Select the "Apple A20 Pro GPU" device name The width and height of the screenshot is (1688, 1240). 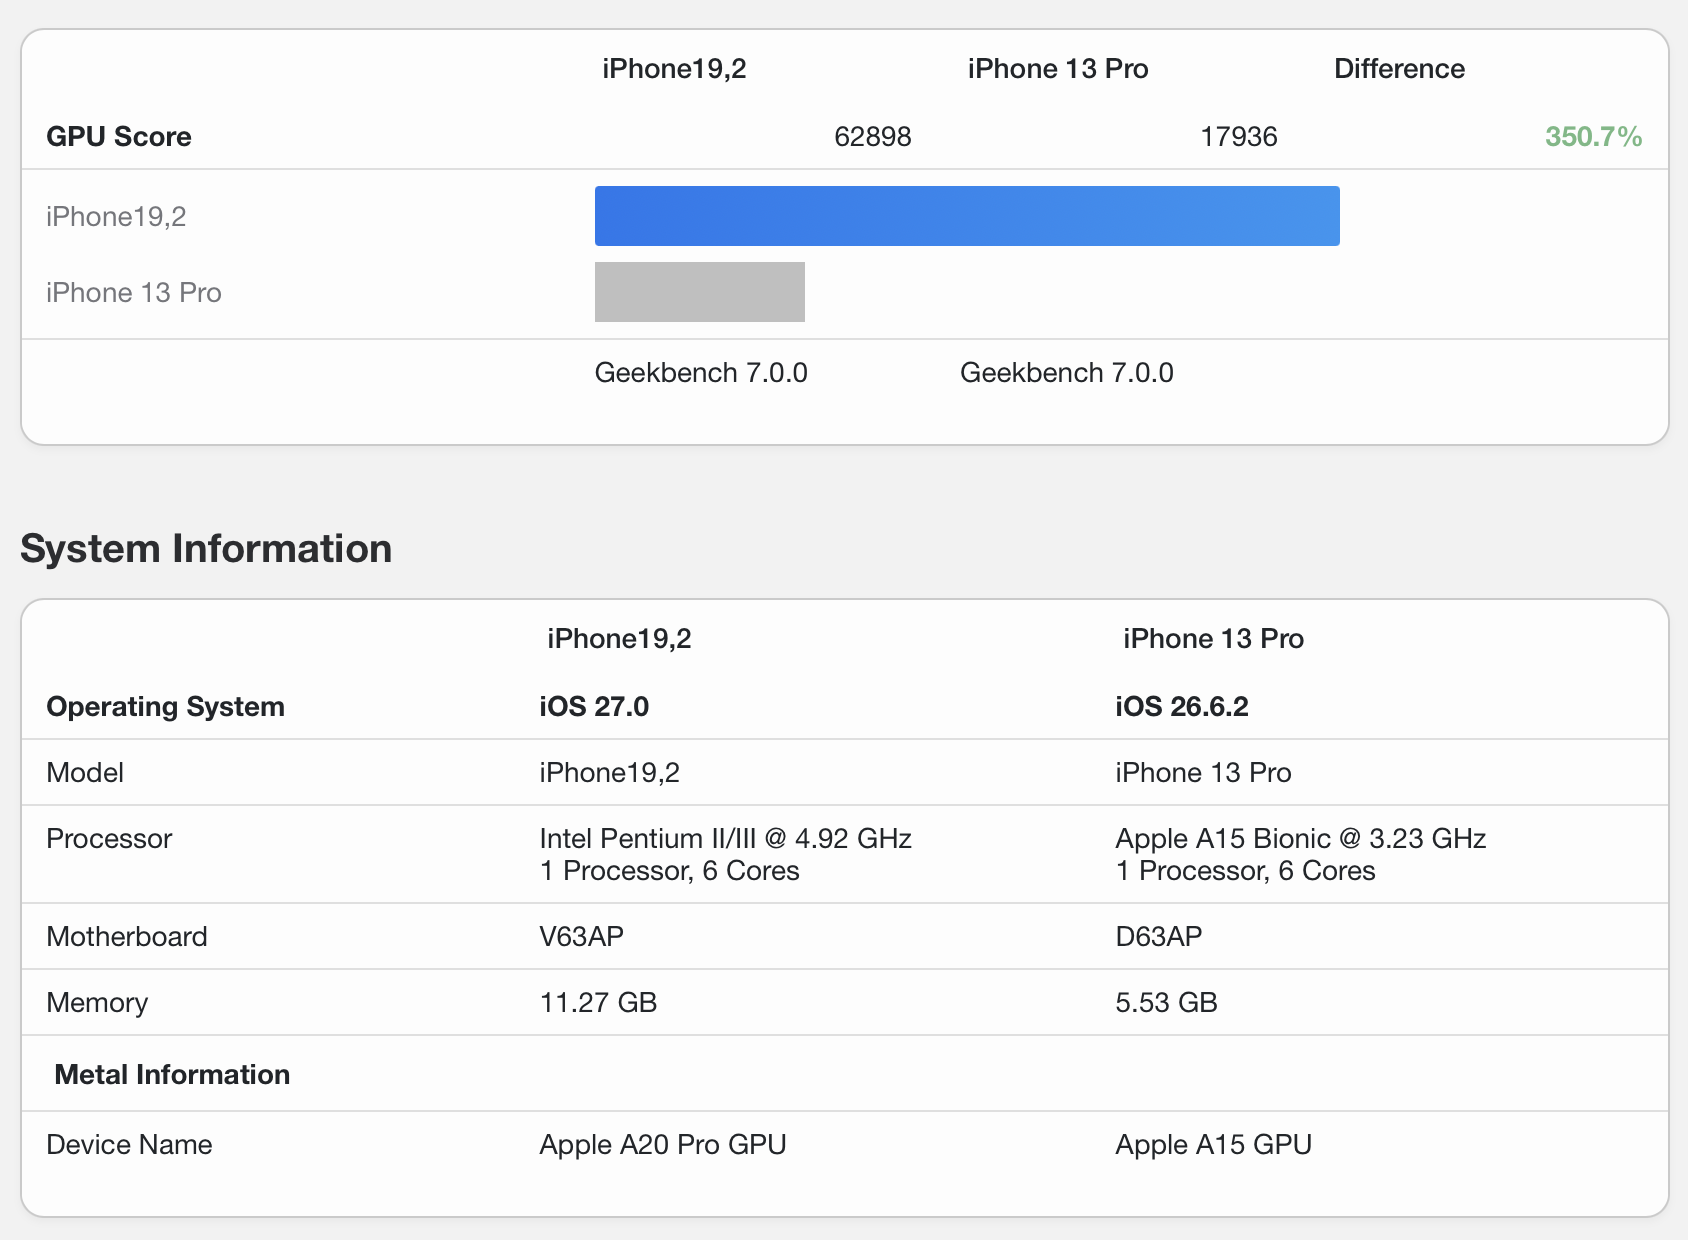click(663, 1144)
